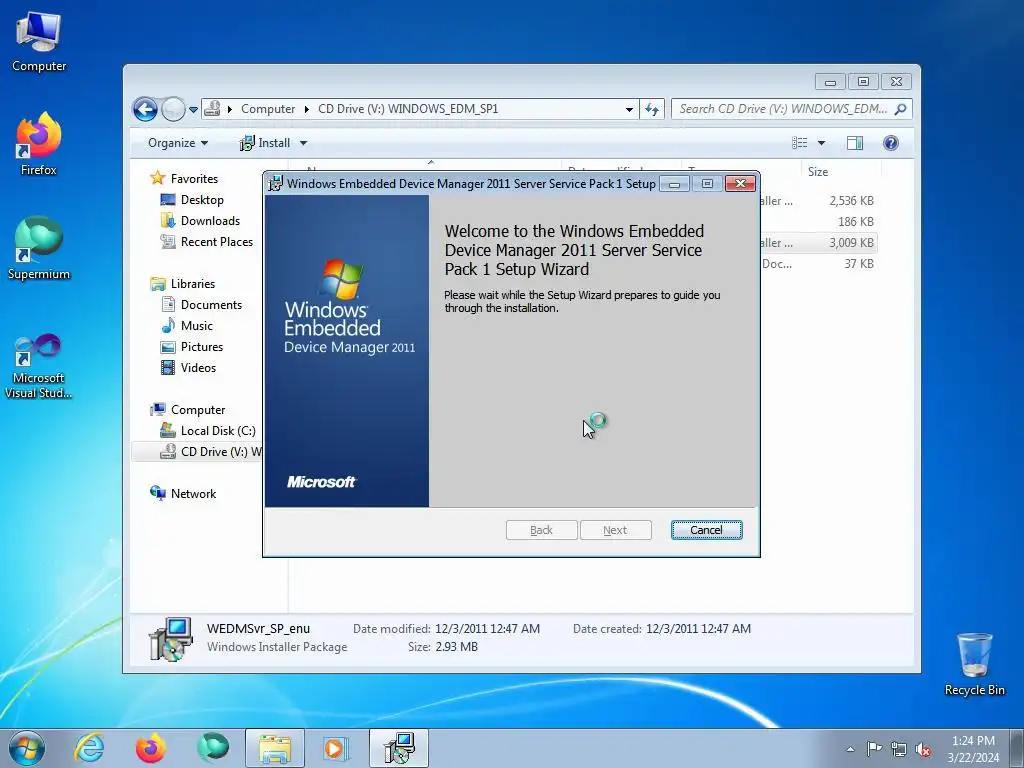Open the Computer desktop icon
The image size is (1024, 768).
click(x=39, y=42)
